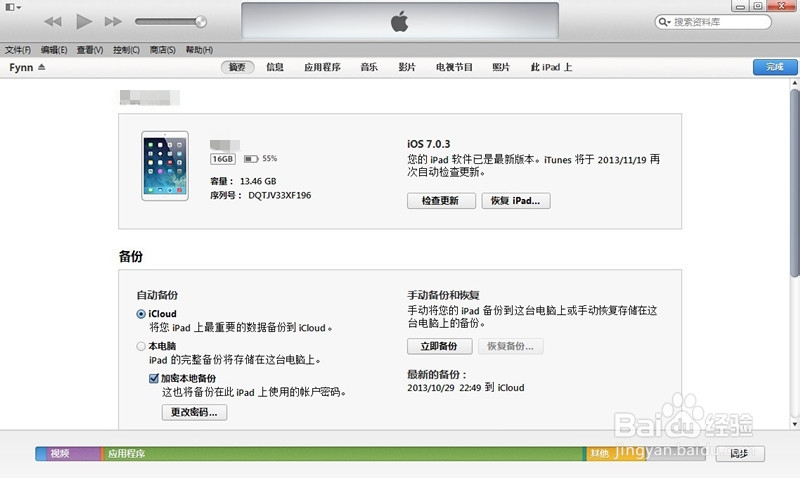800x478 pixels.
Task: Click the 备份 section heading
Action: (x=131, y=256)
